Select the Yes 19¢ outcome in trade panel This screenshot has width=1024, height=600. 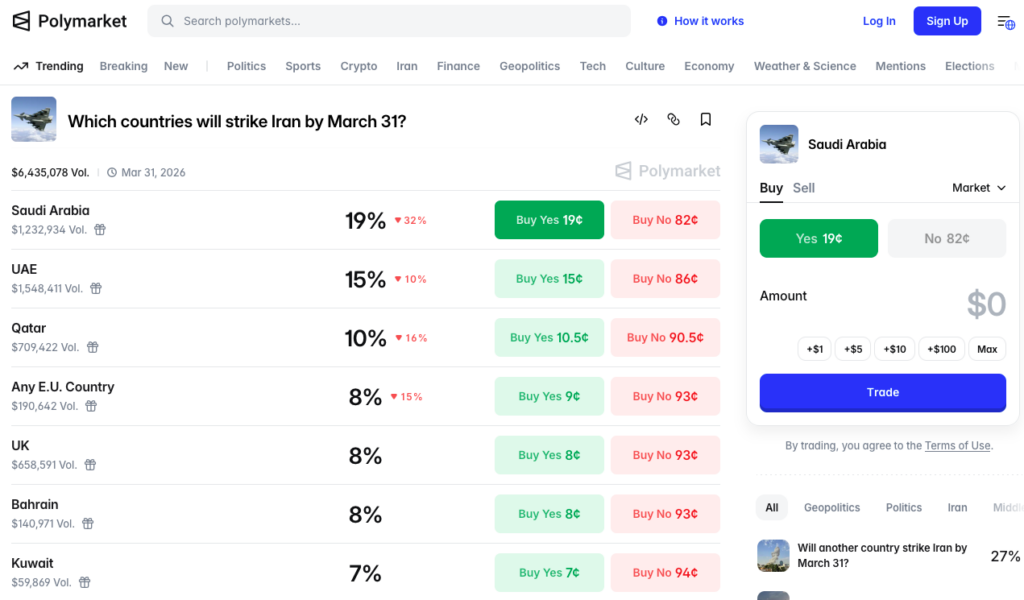coord(818,239)
